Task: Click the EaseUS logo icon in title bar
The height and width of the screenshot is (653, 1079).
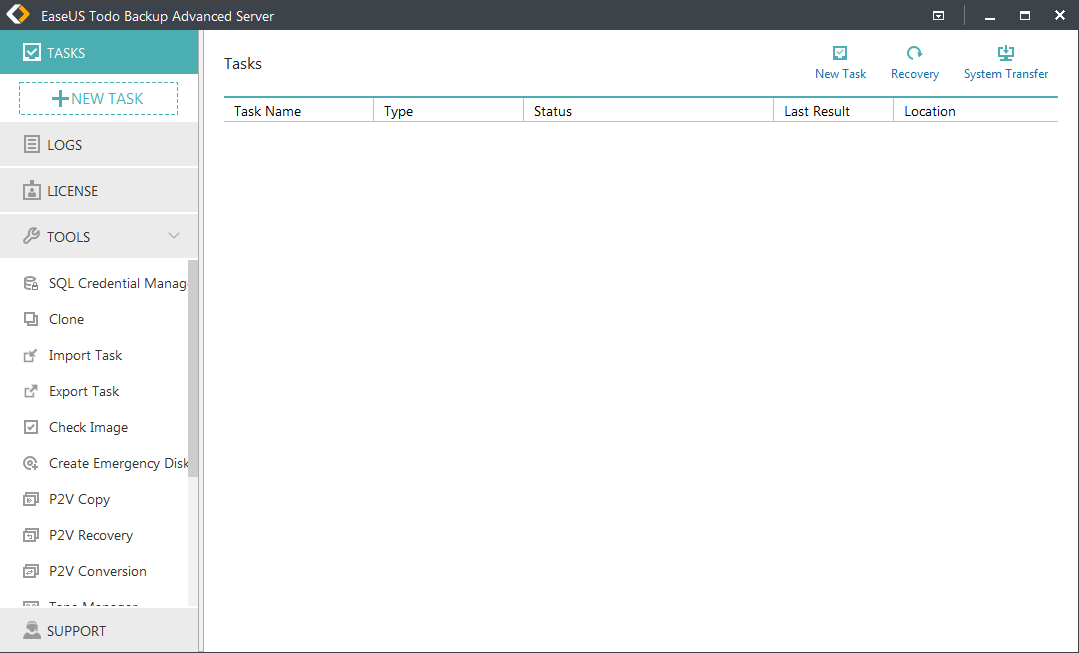Action: (x=19, y=14)
